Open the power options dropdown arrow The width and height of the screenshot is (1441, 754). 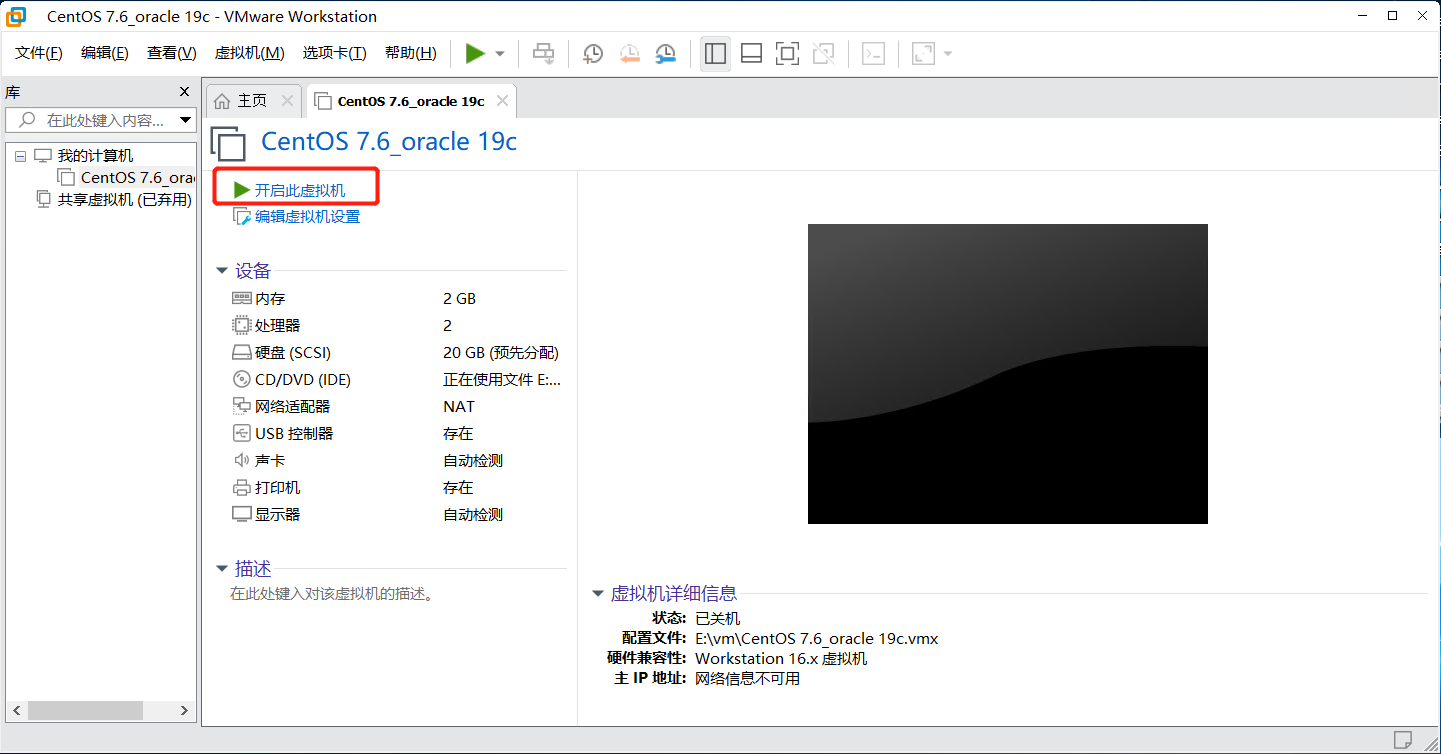500,54
